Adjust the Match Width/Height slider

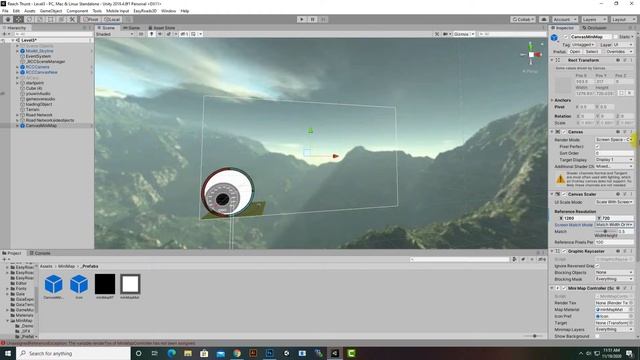click(606, 231)
